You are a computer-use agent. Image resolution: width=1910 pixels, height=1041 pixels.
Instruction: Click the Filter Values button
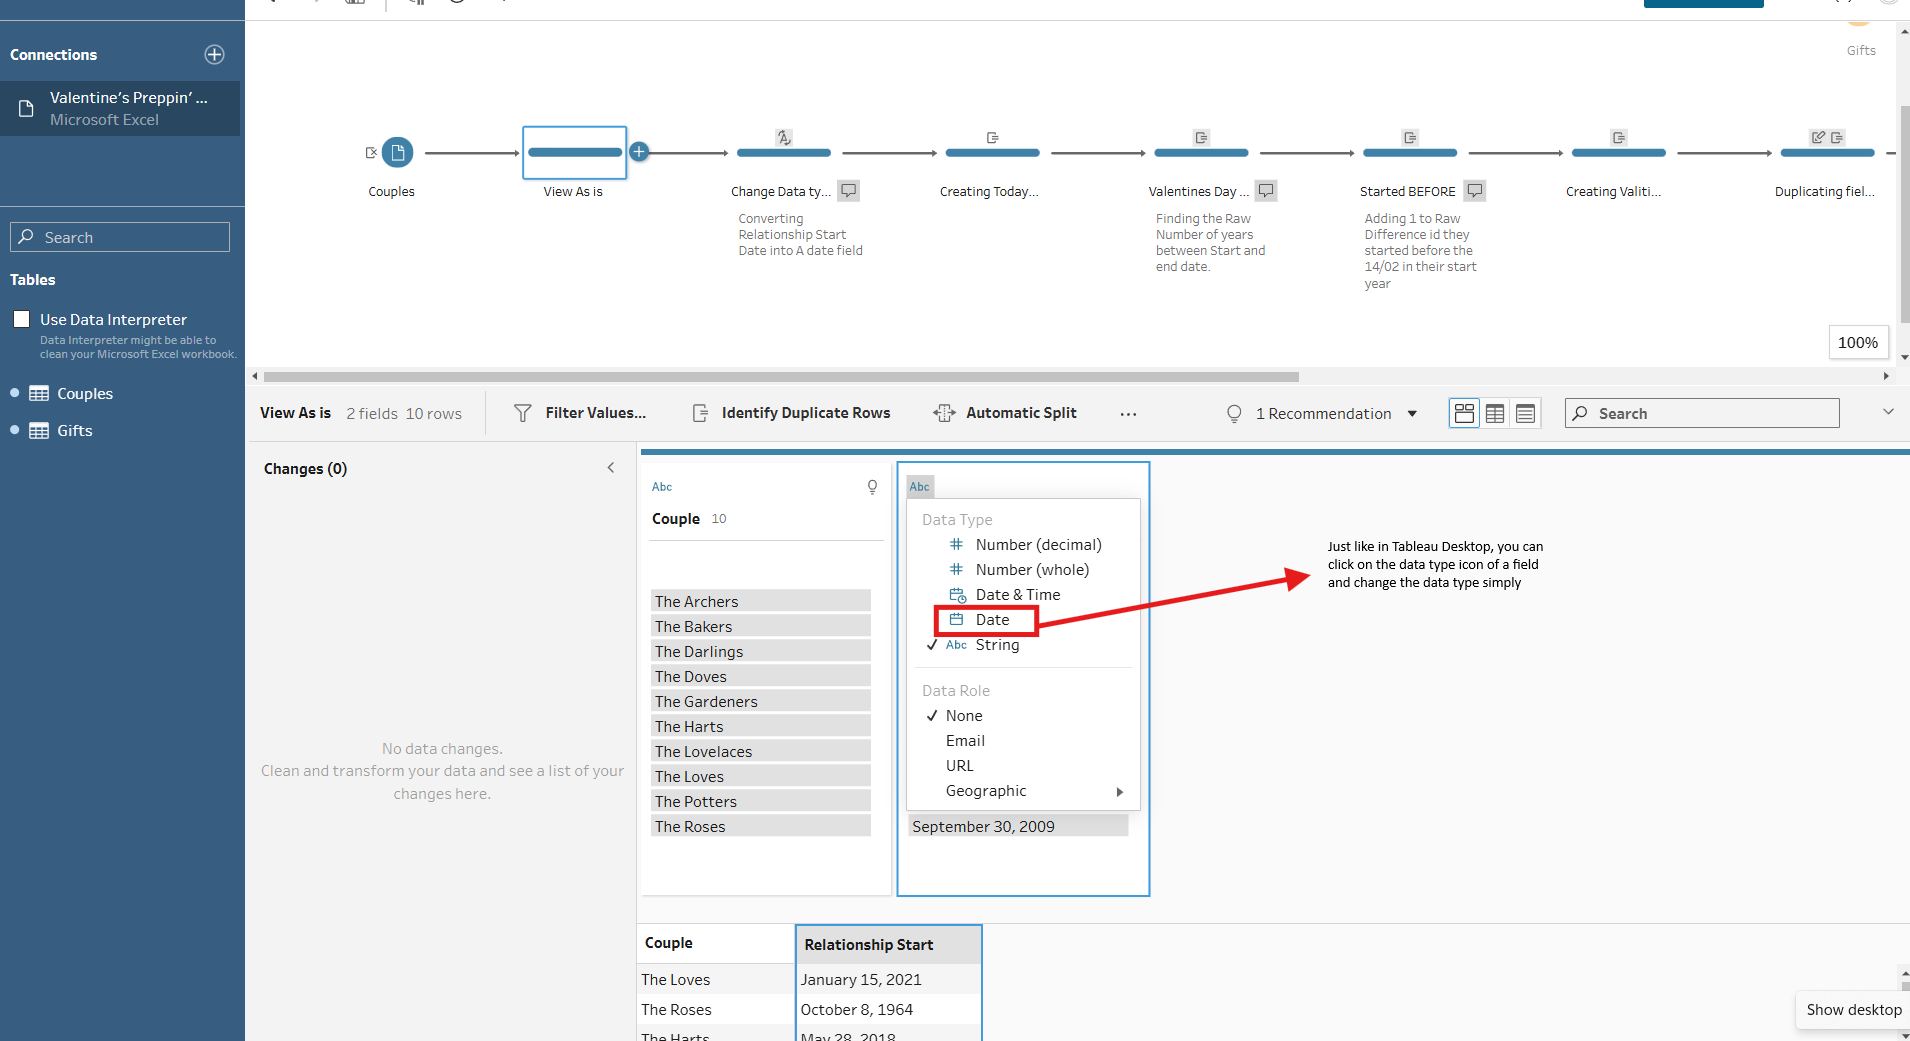580,413
